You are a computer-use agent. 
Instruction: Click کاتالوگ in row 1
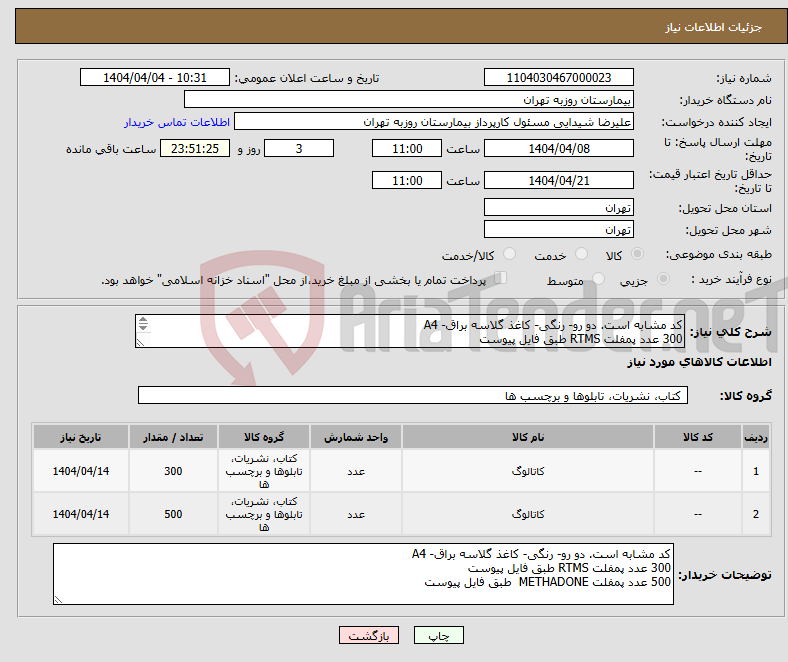(528, 471)
